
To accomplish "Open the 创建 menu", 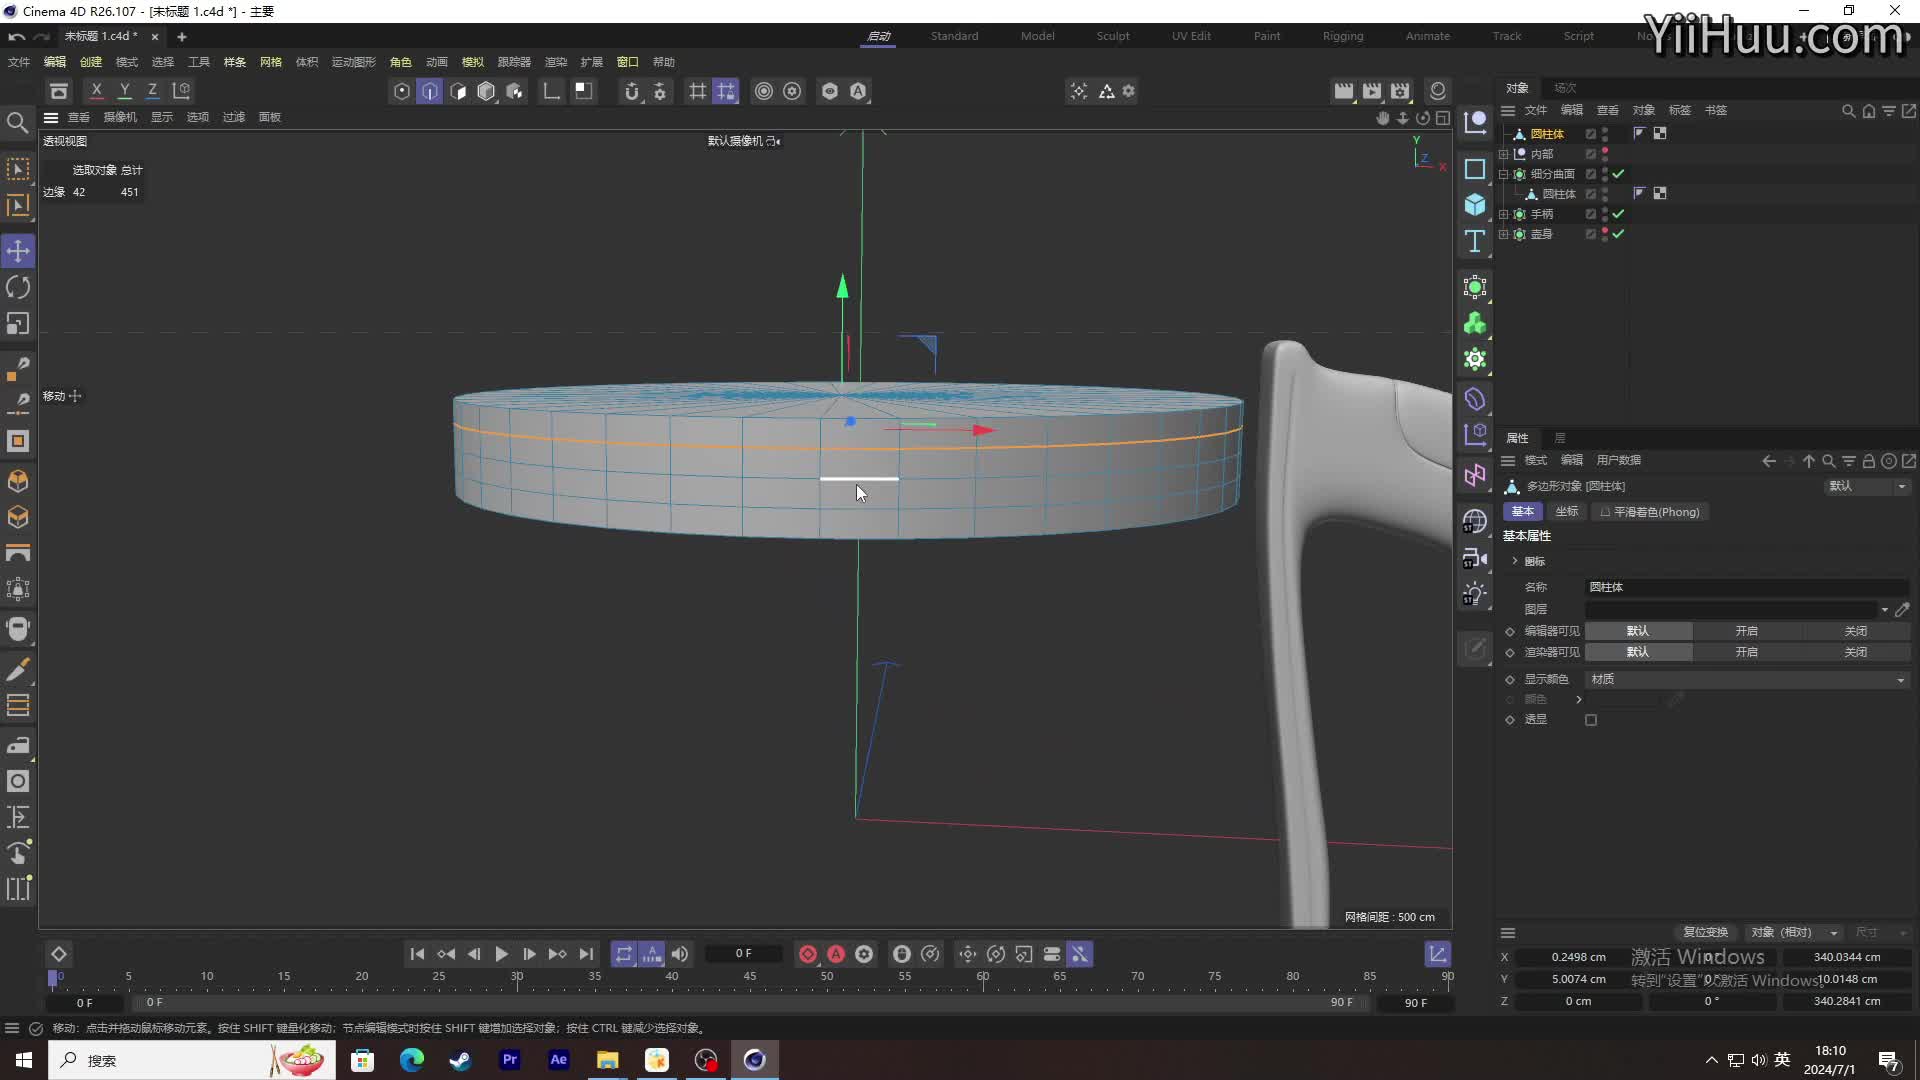I will pyautogui.click(x=91, y=62).
